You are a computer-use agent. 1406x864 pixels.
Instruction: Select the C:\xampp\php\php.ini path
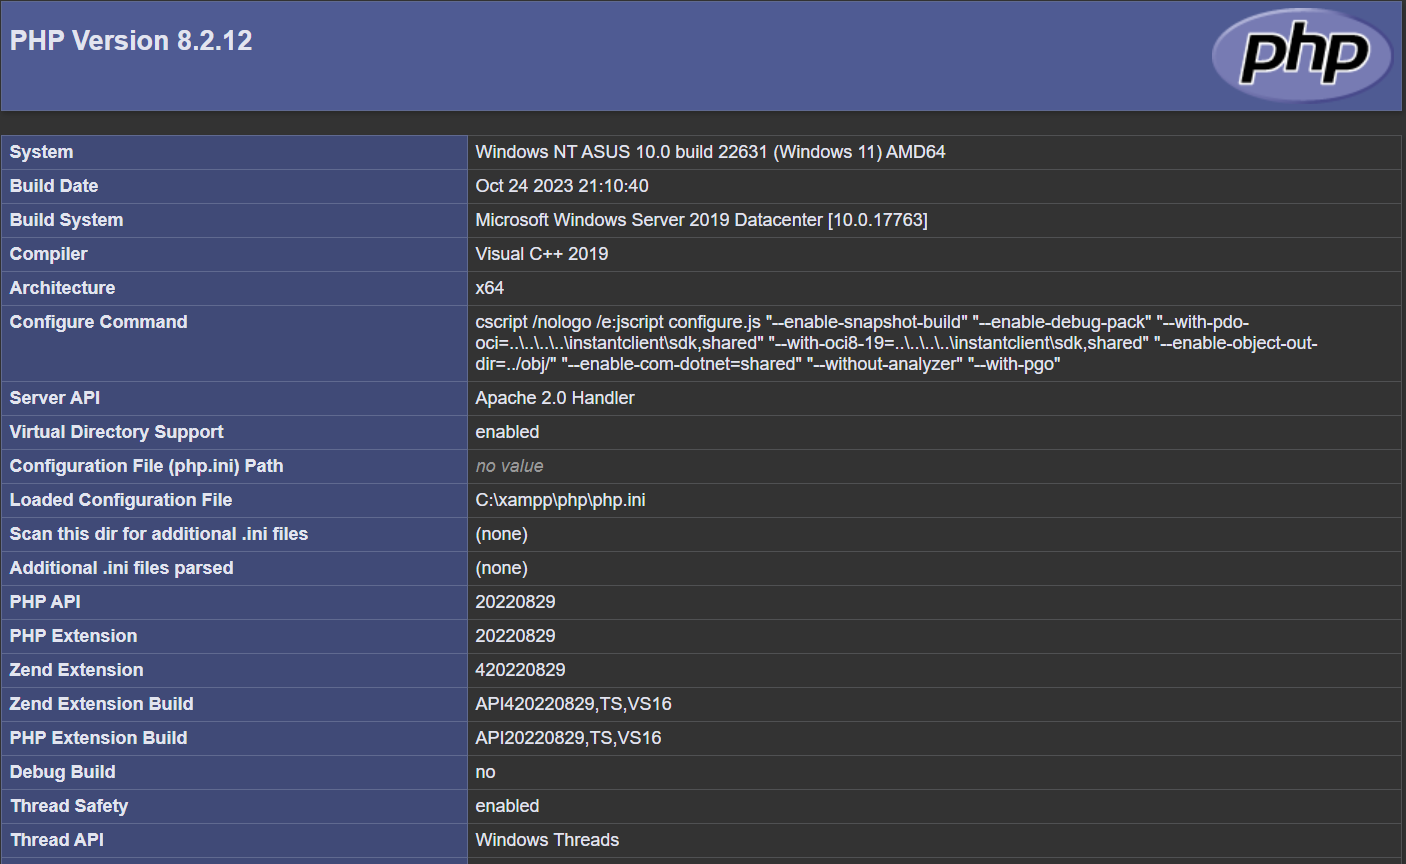tap(560, 500)
